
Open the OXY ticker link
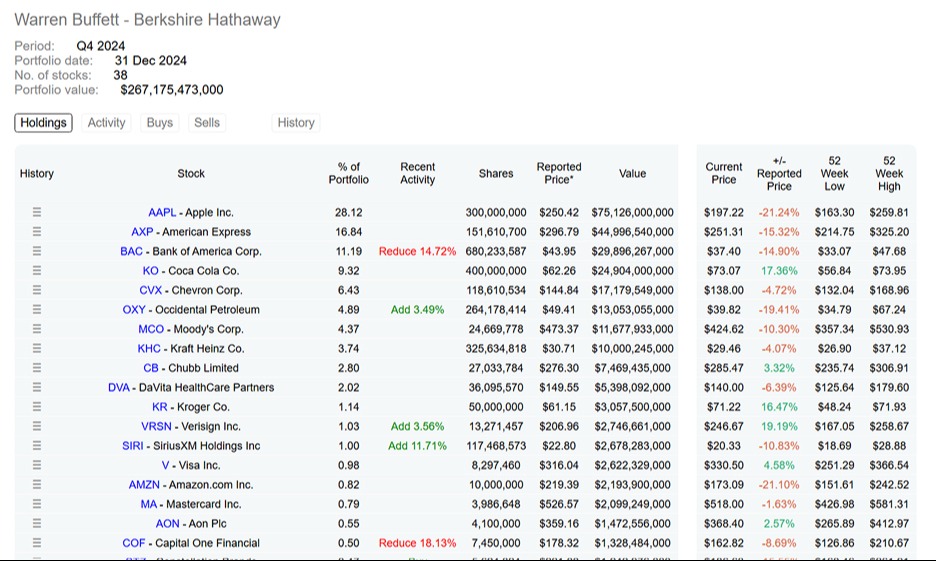pyautogui.click(x=134, y=310)
